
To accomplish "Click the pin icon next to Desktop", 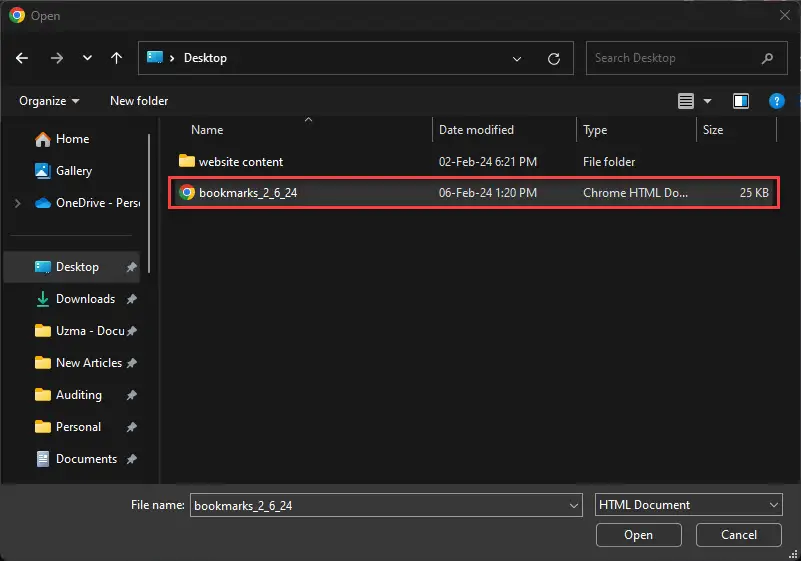I will 132,267.
